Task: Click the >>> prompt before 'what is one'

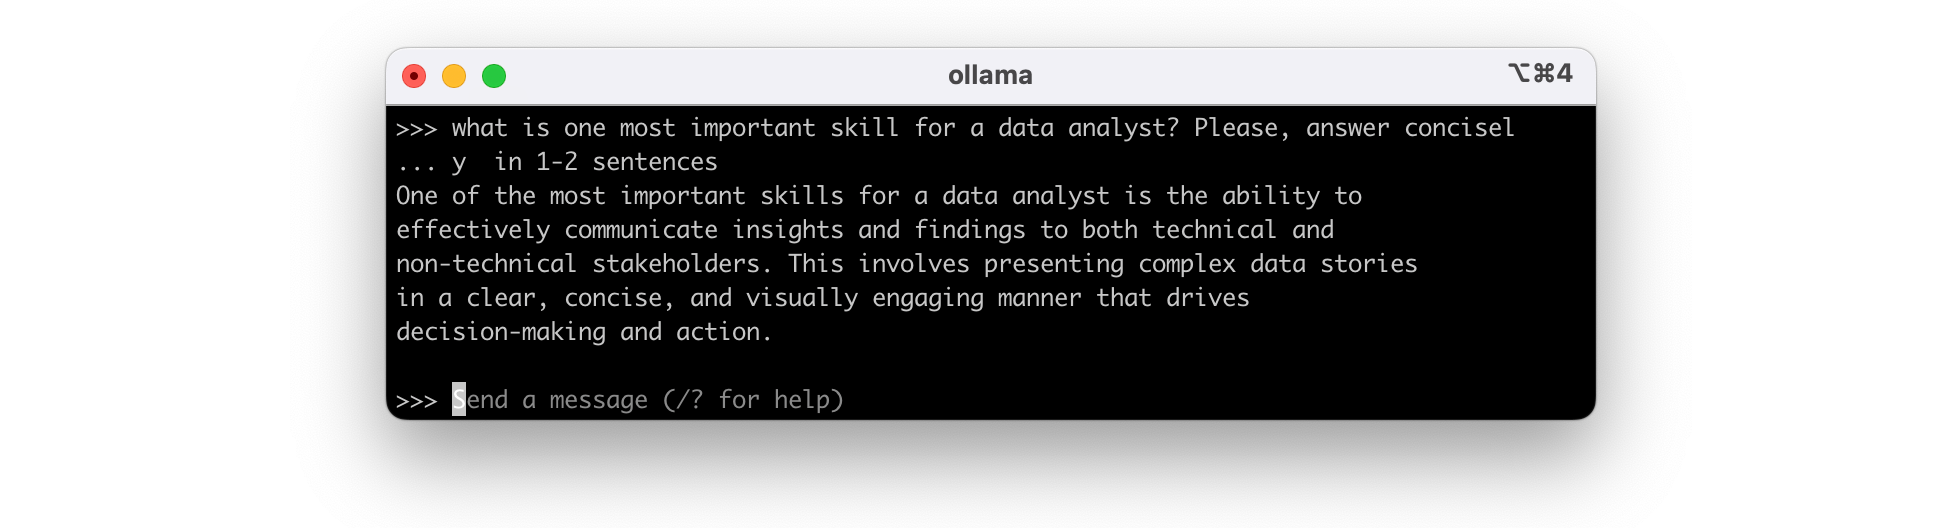Action: point(416,129)
